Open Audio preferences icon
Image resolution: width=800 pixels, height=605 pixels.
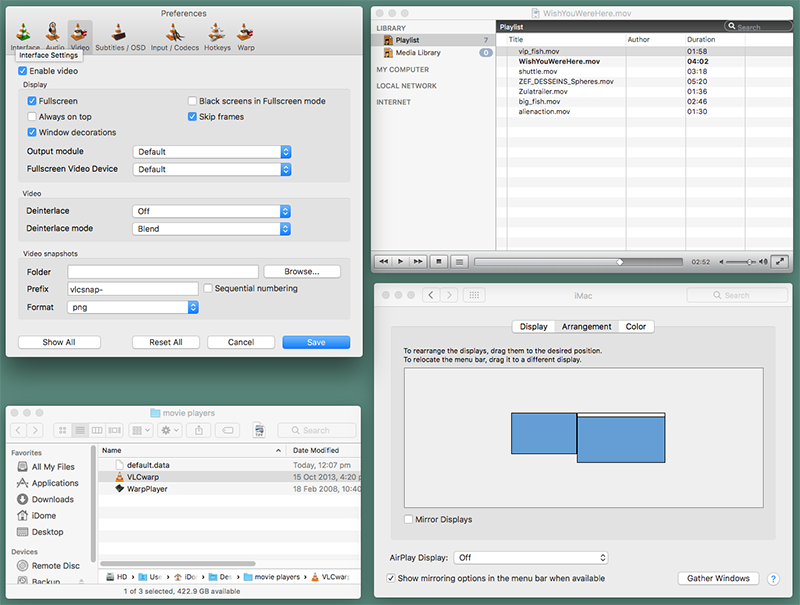pyautogui.click(x=53, y=32)
